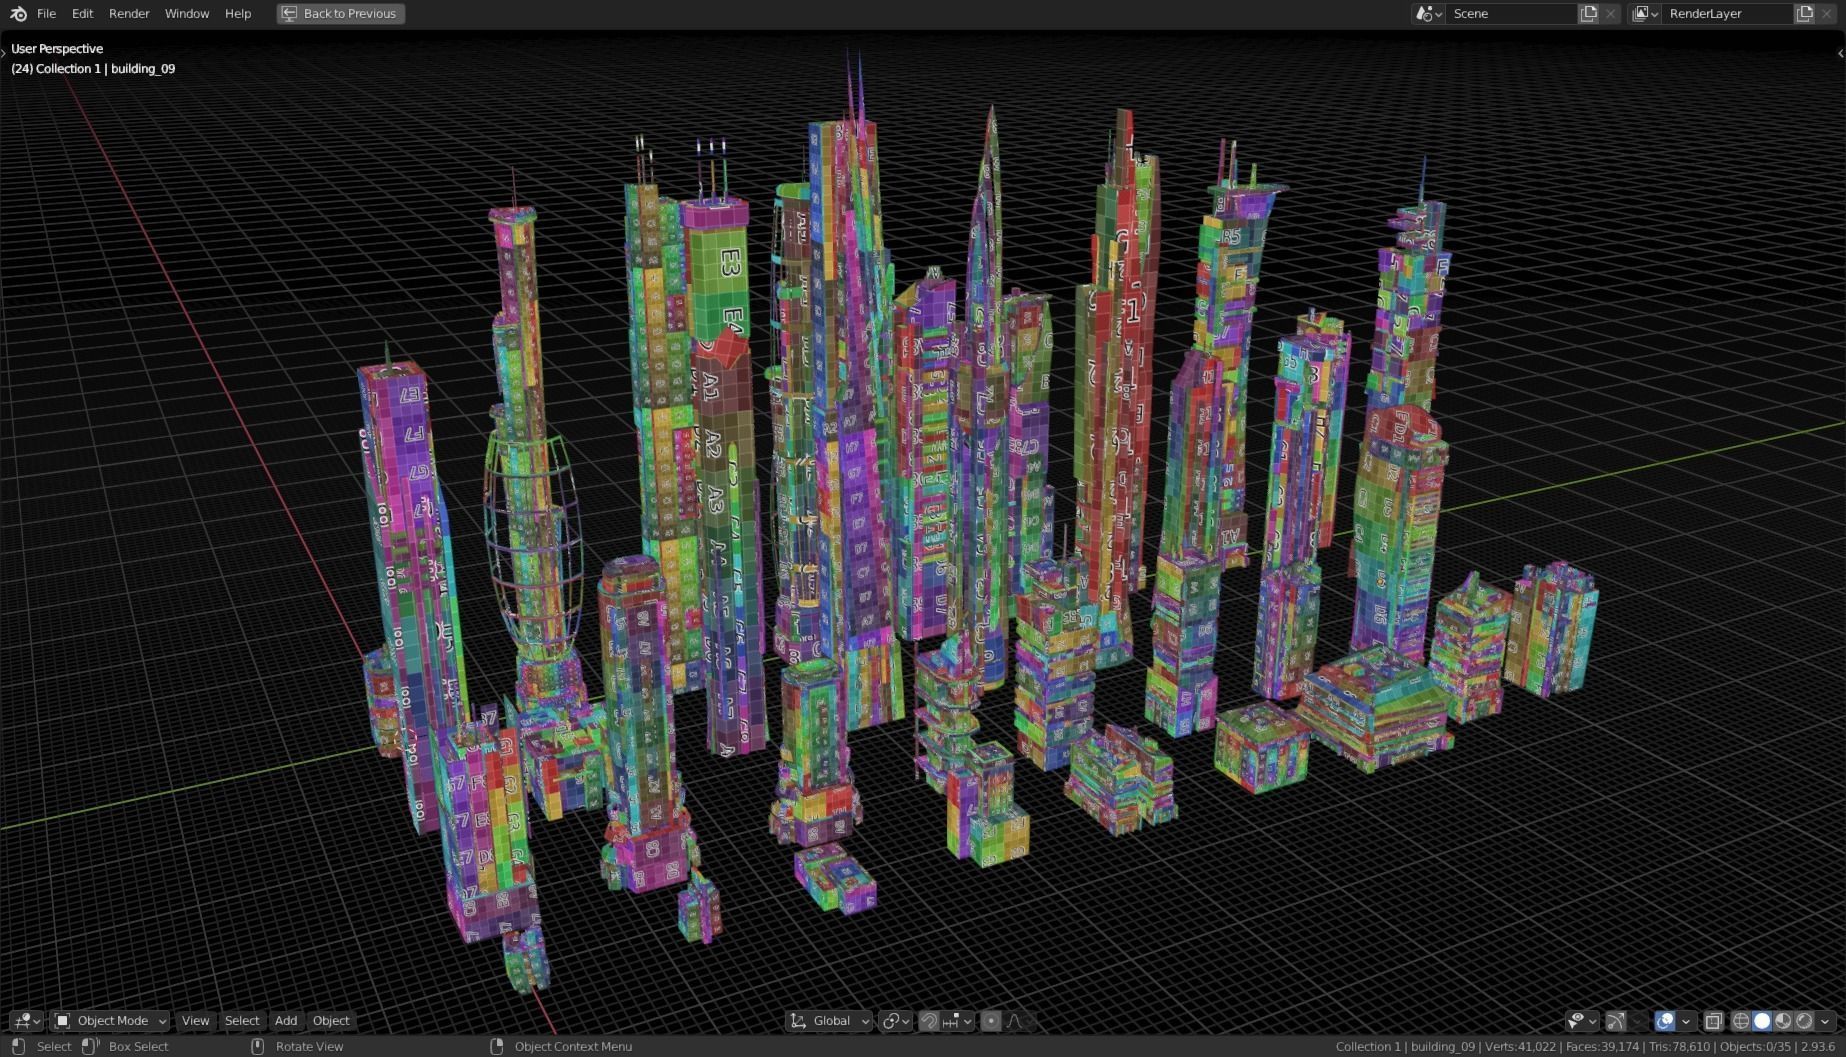The width and height of the screenshot is (1846, 1057).
Task: Remove the RenderLayer view layer
Action: tap(1826, 14)
